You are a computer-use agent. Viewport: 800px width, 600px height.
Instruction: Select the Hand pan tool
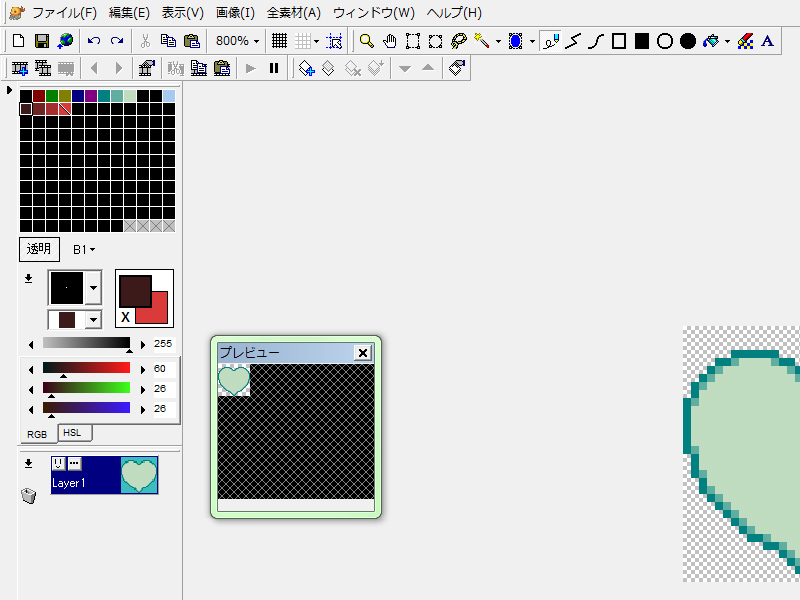[x=390, y=41]
